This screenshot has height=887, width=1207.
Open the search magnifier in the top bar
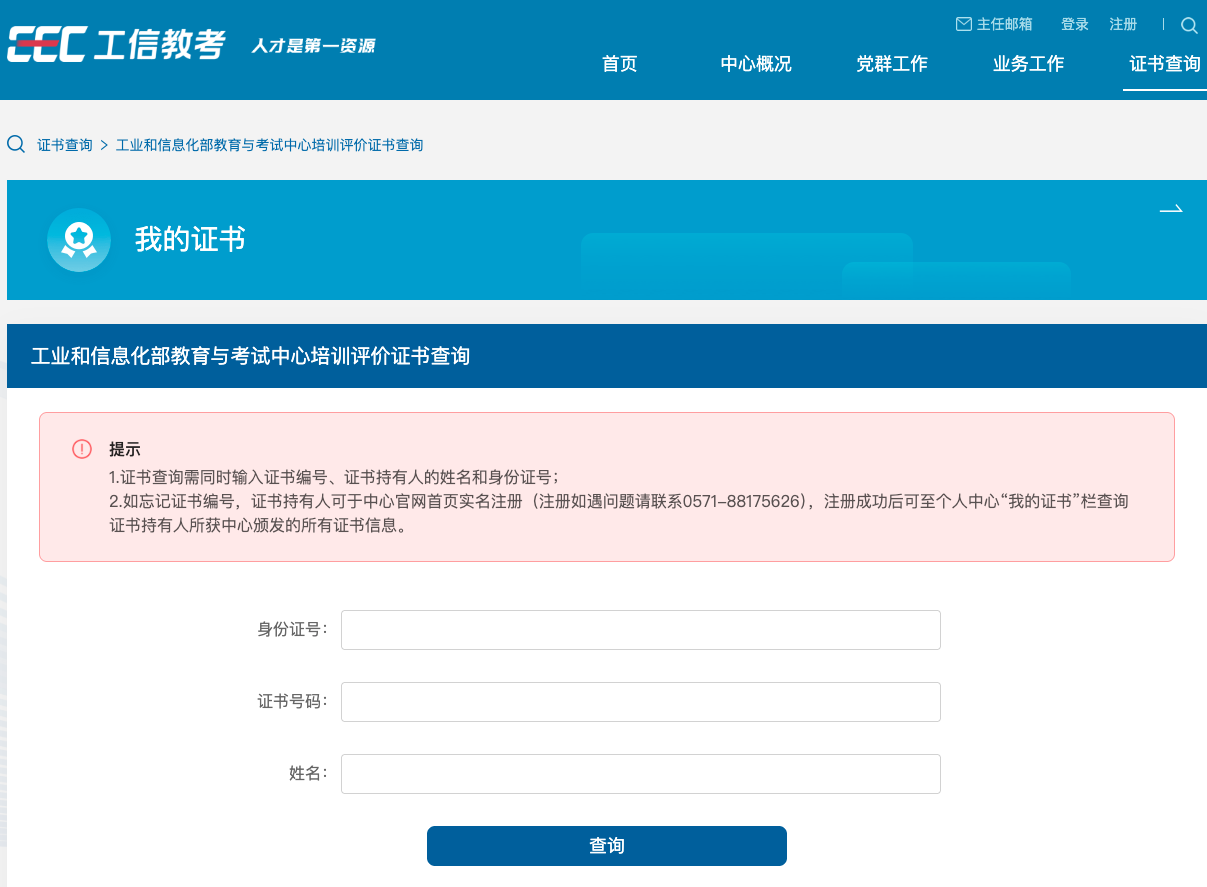tap(1189, 25)
